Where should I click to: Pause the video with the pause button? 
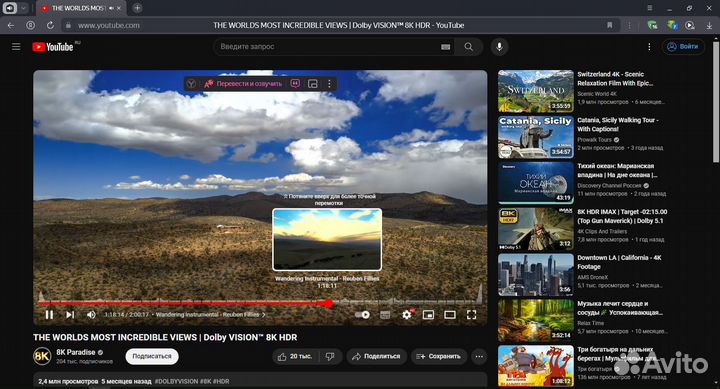point(49,315)
